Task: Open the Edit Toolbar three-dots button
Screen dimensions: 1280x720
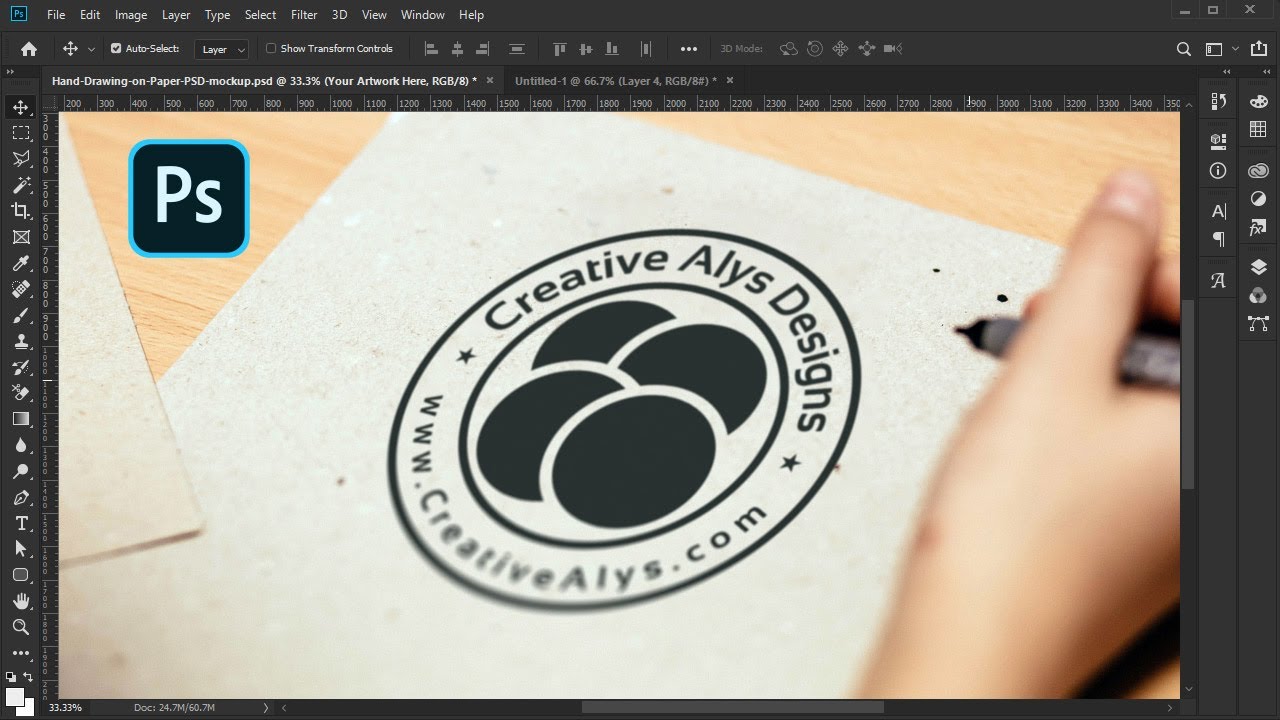Action: coord(20,653)
